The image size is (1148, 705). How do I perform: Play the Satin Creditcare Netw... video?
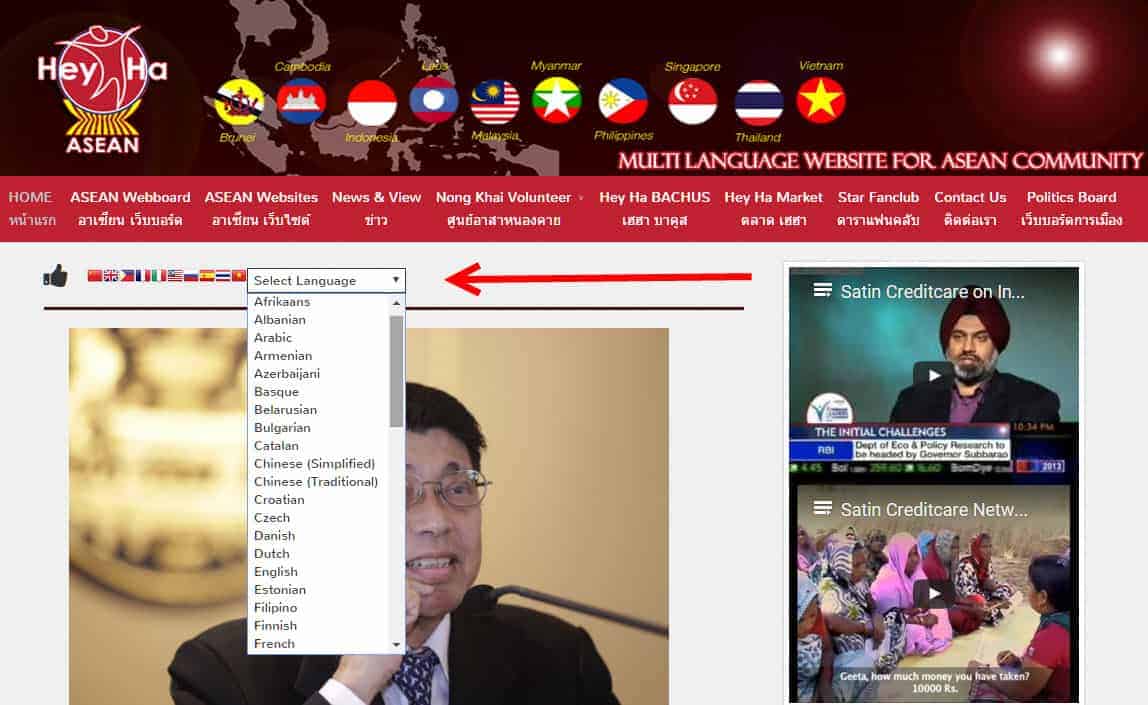coord(933,593)
